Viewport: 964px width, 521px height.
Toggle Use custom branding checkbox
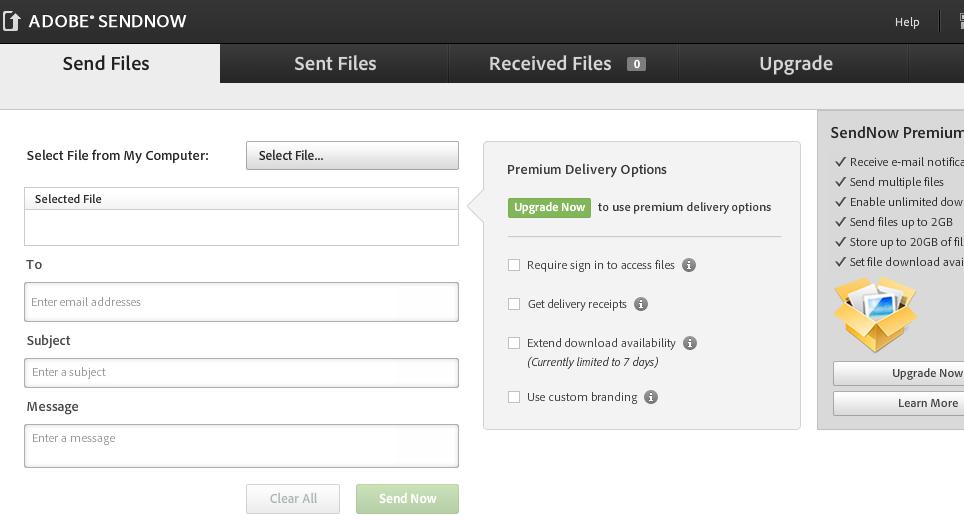[x=513, y=397]
